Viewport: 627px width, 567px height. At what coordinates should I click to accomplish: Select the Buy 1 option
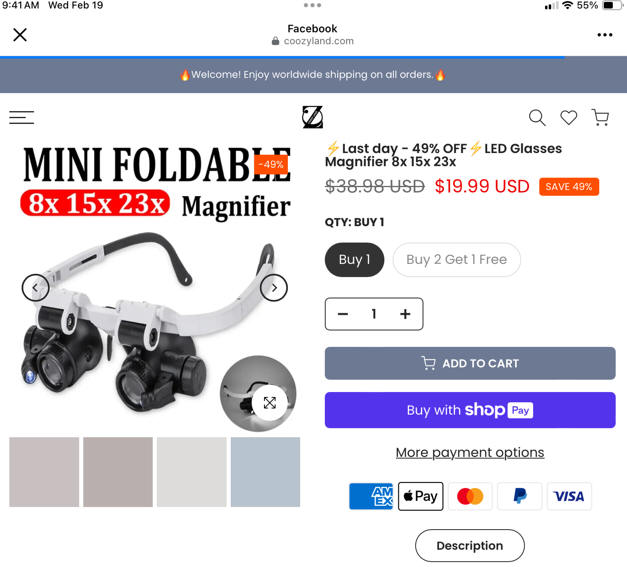(354, 260)
